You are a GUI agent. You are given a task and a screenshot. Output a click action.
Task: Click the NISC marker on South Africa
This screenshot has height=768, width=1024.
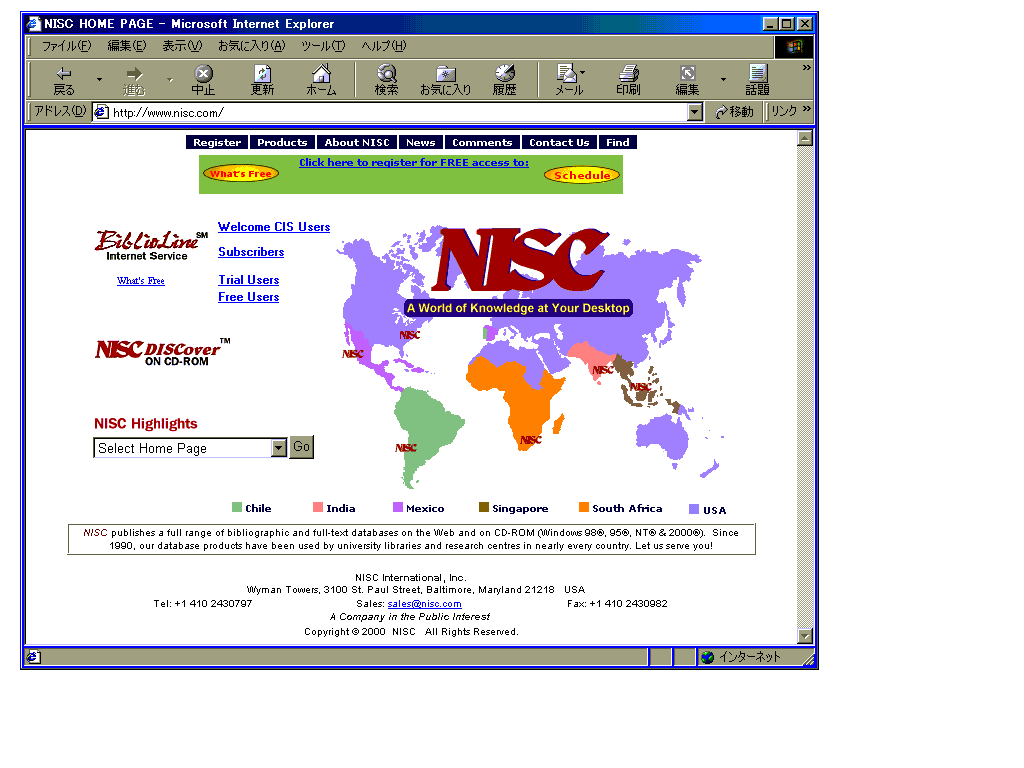point(531,440)
